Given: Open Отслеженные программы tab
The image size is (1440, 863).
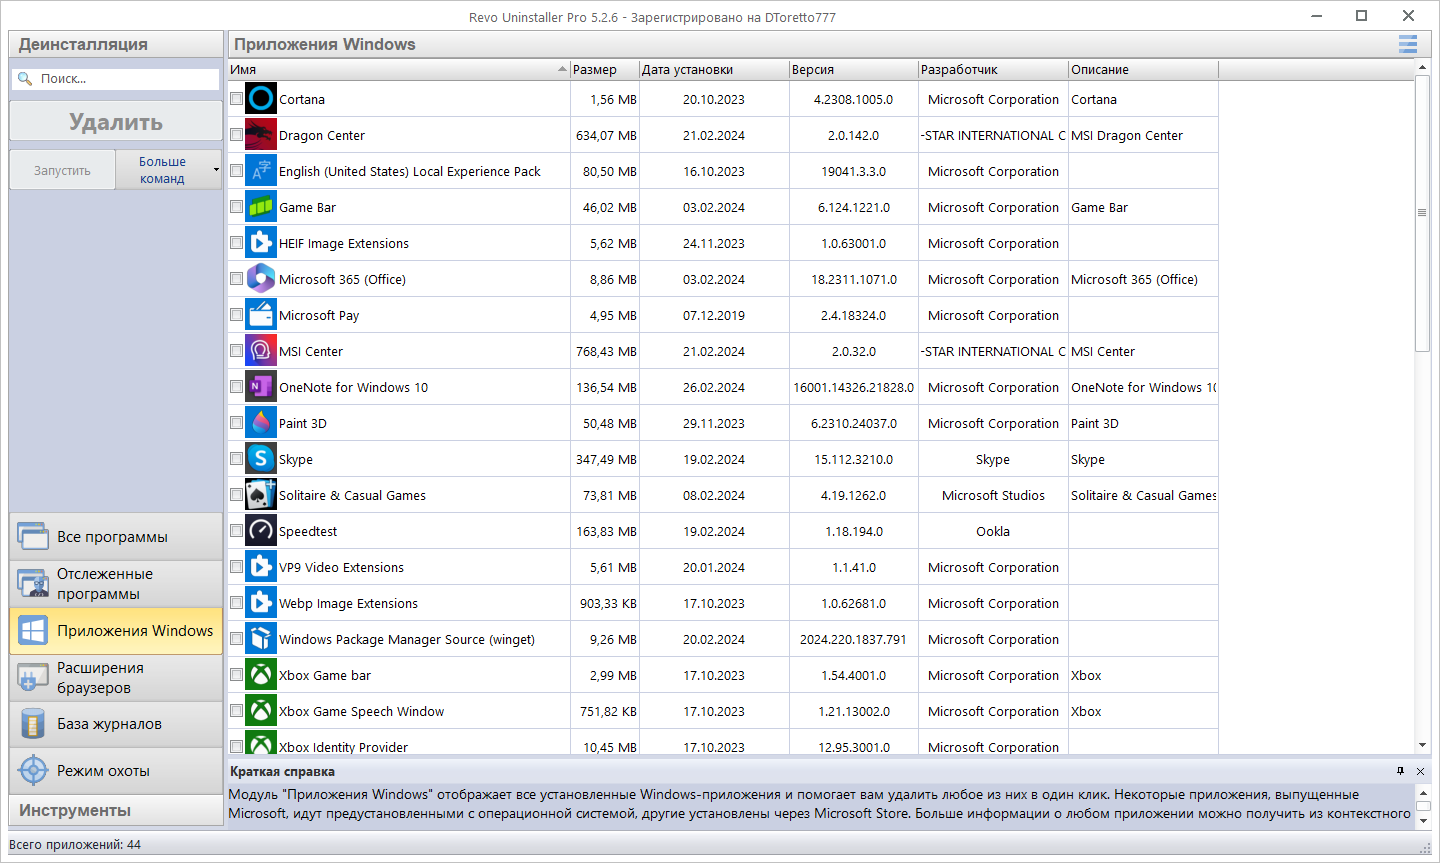Looking at the screenshot, I should click(116, 584).
